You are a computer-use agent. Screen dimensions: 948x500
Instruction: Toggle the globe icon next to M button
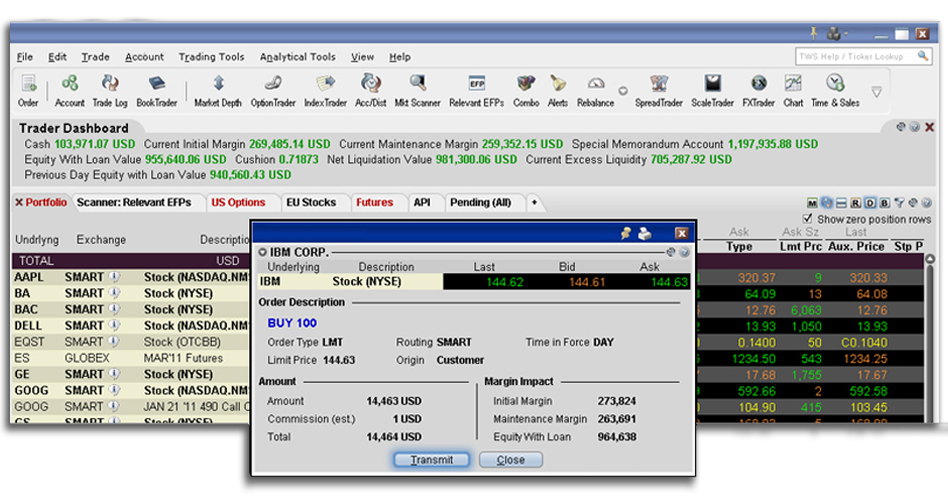(826, 203)
